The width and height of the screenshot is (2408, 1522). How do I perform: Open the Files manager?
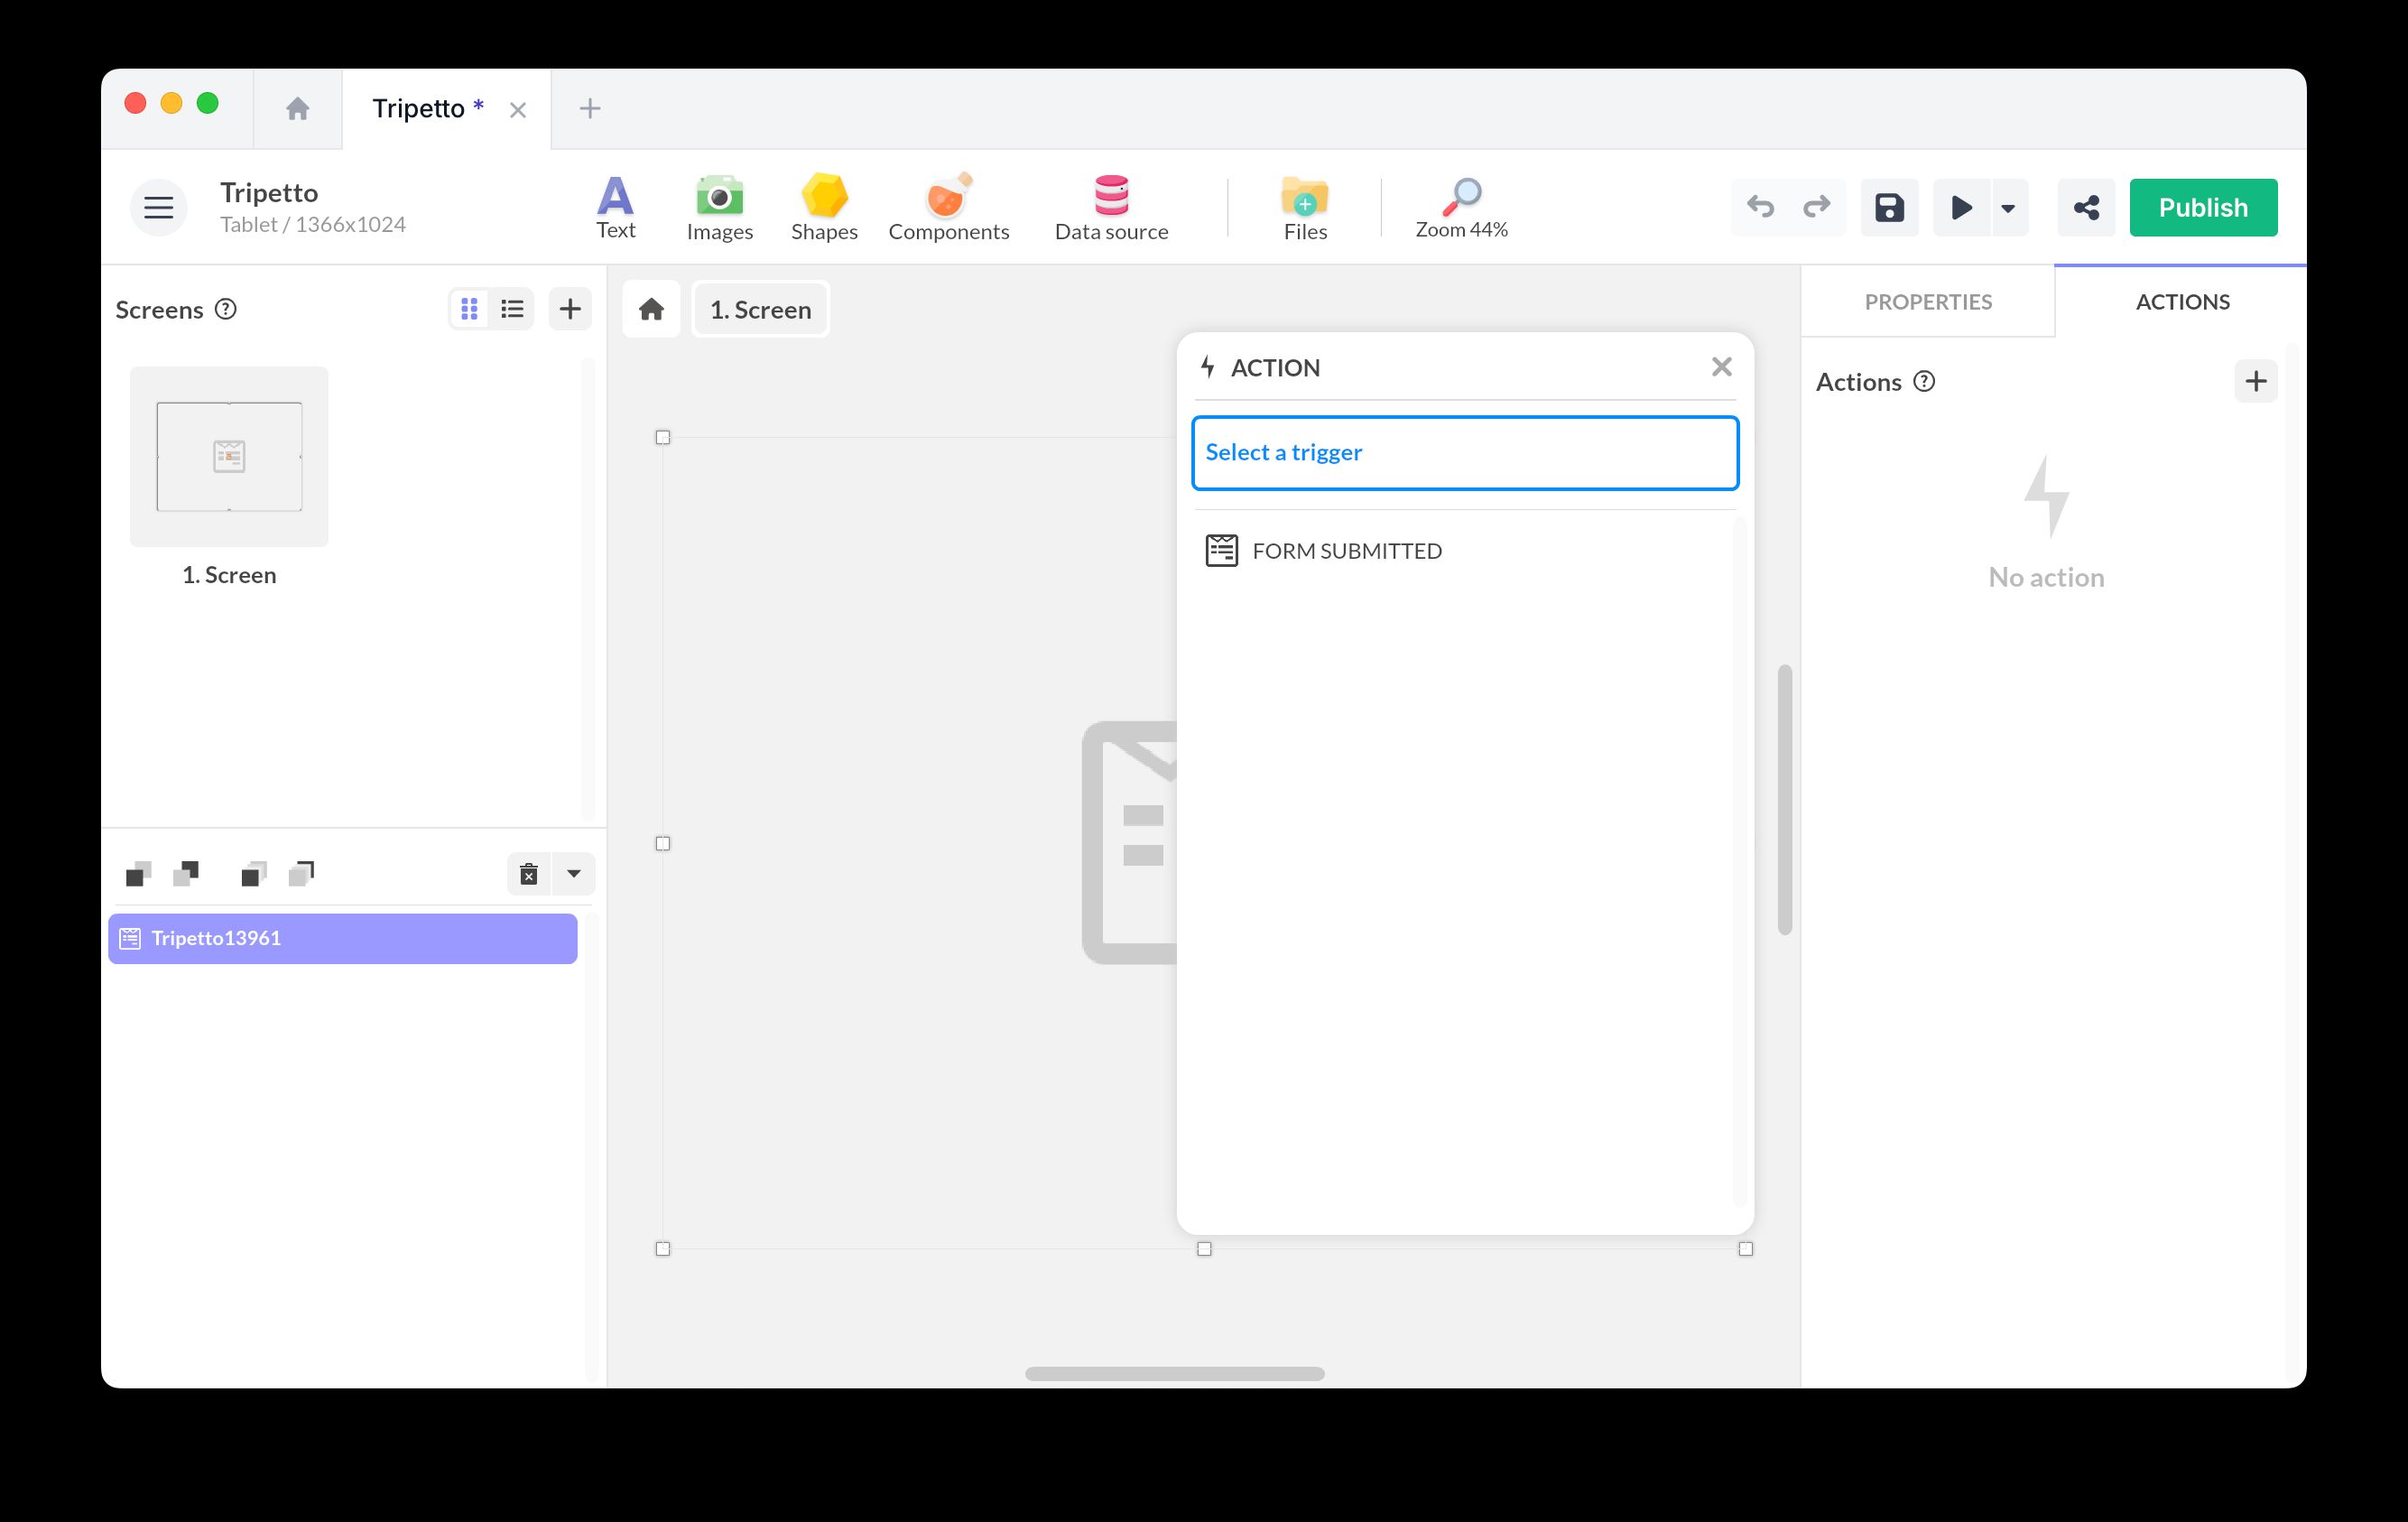(x=1304, y=207)
